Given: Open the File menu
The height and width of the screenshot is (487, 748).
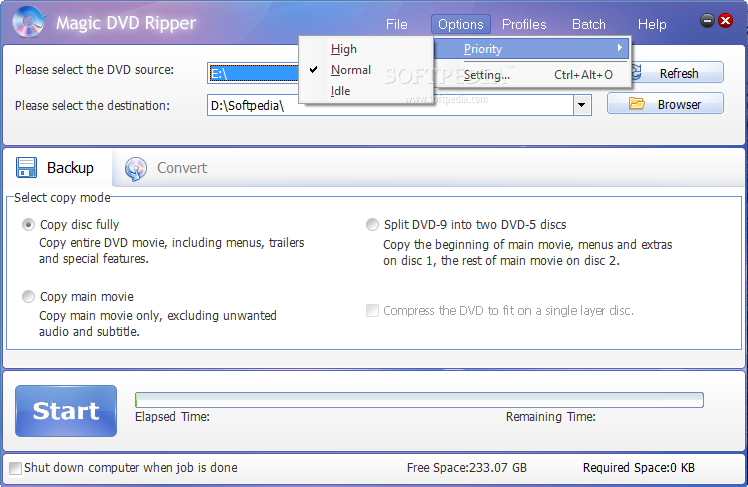Looking at the screenshot, I should coord(396,24).
